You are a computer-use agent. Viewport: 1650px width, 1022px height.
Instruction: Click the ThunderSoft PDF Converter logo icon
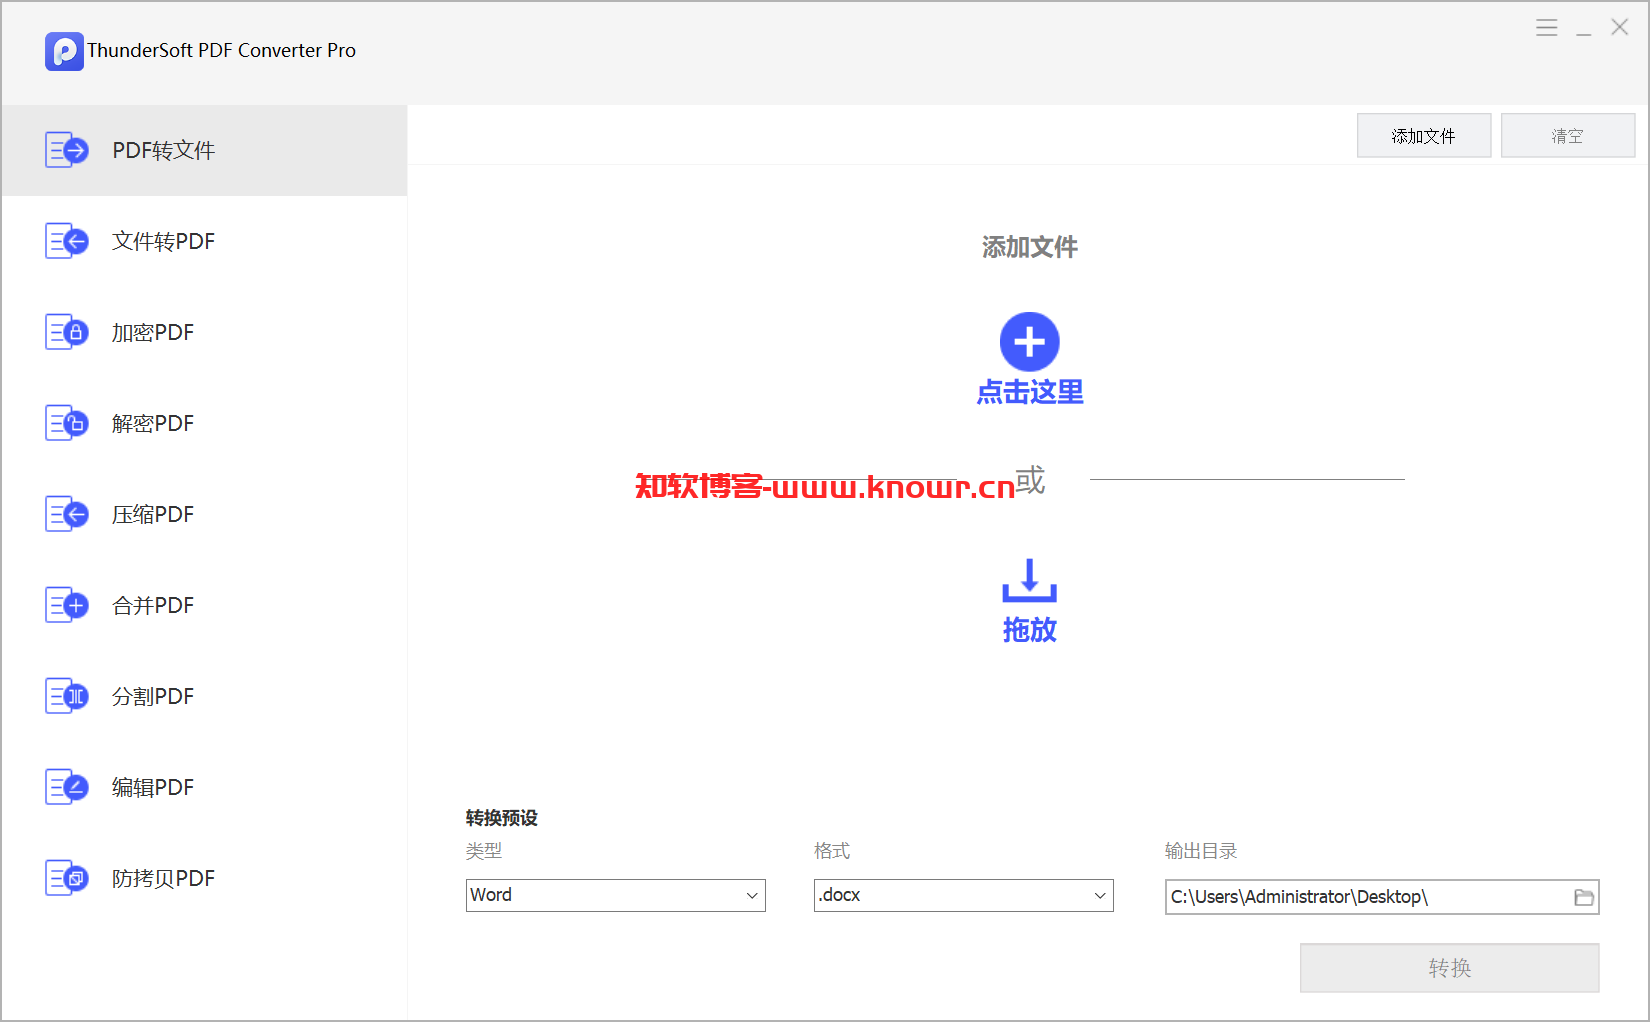click(x=64, y=51)
